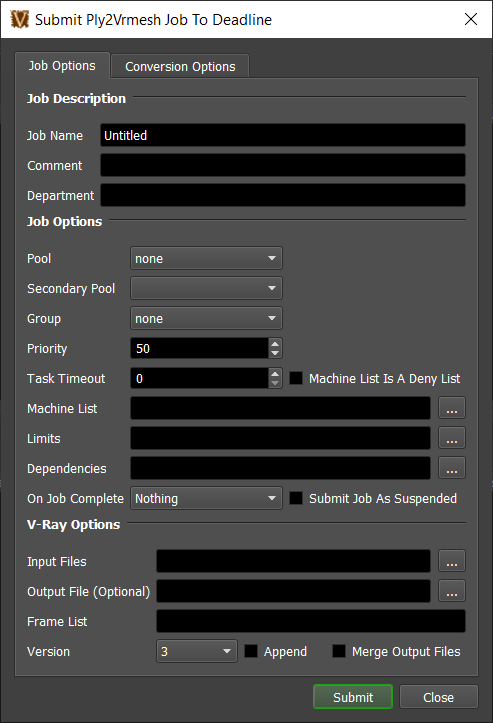Click the Submit button
Image resolution: width=493 pixels, height=723 pixels.
353,697
